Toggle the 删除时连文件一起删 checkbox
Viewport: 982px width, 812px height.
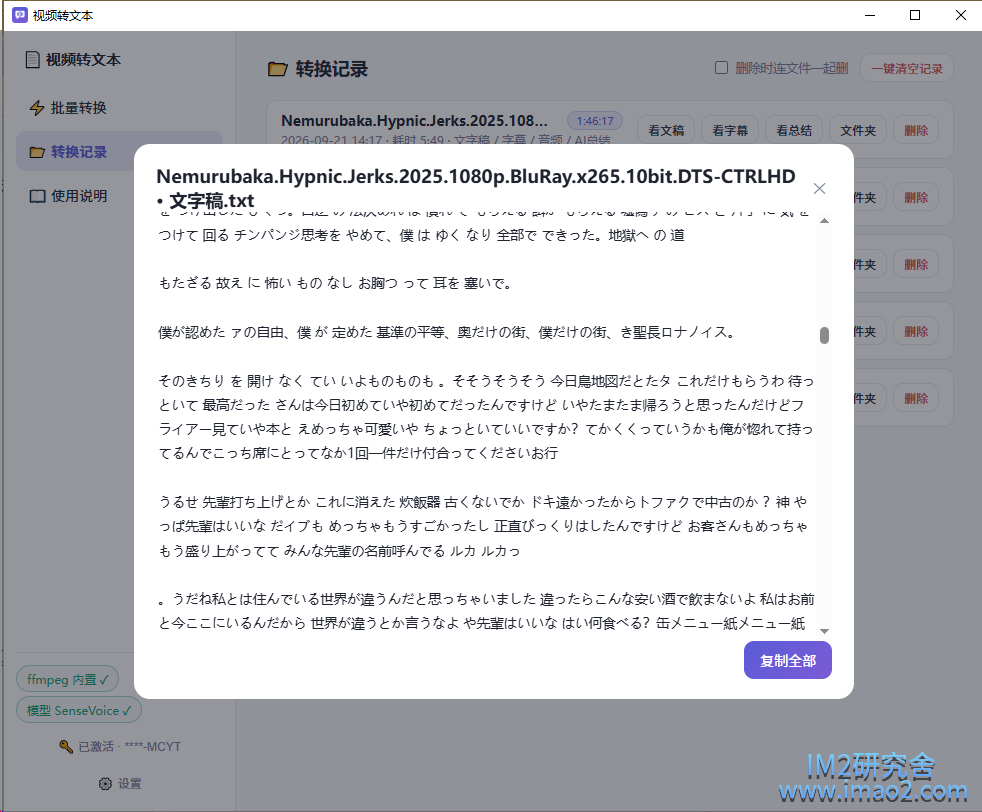point(721,68)
